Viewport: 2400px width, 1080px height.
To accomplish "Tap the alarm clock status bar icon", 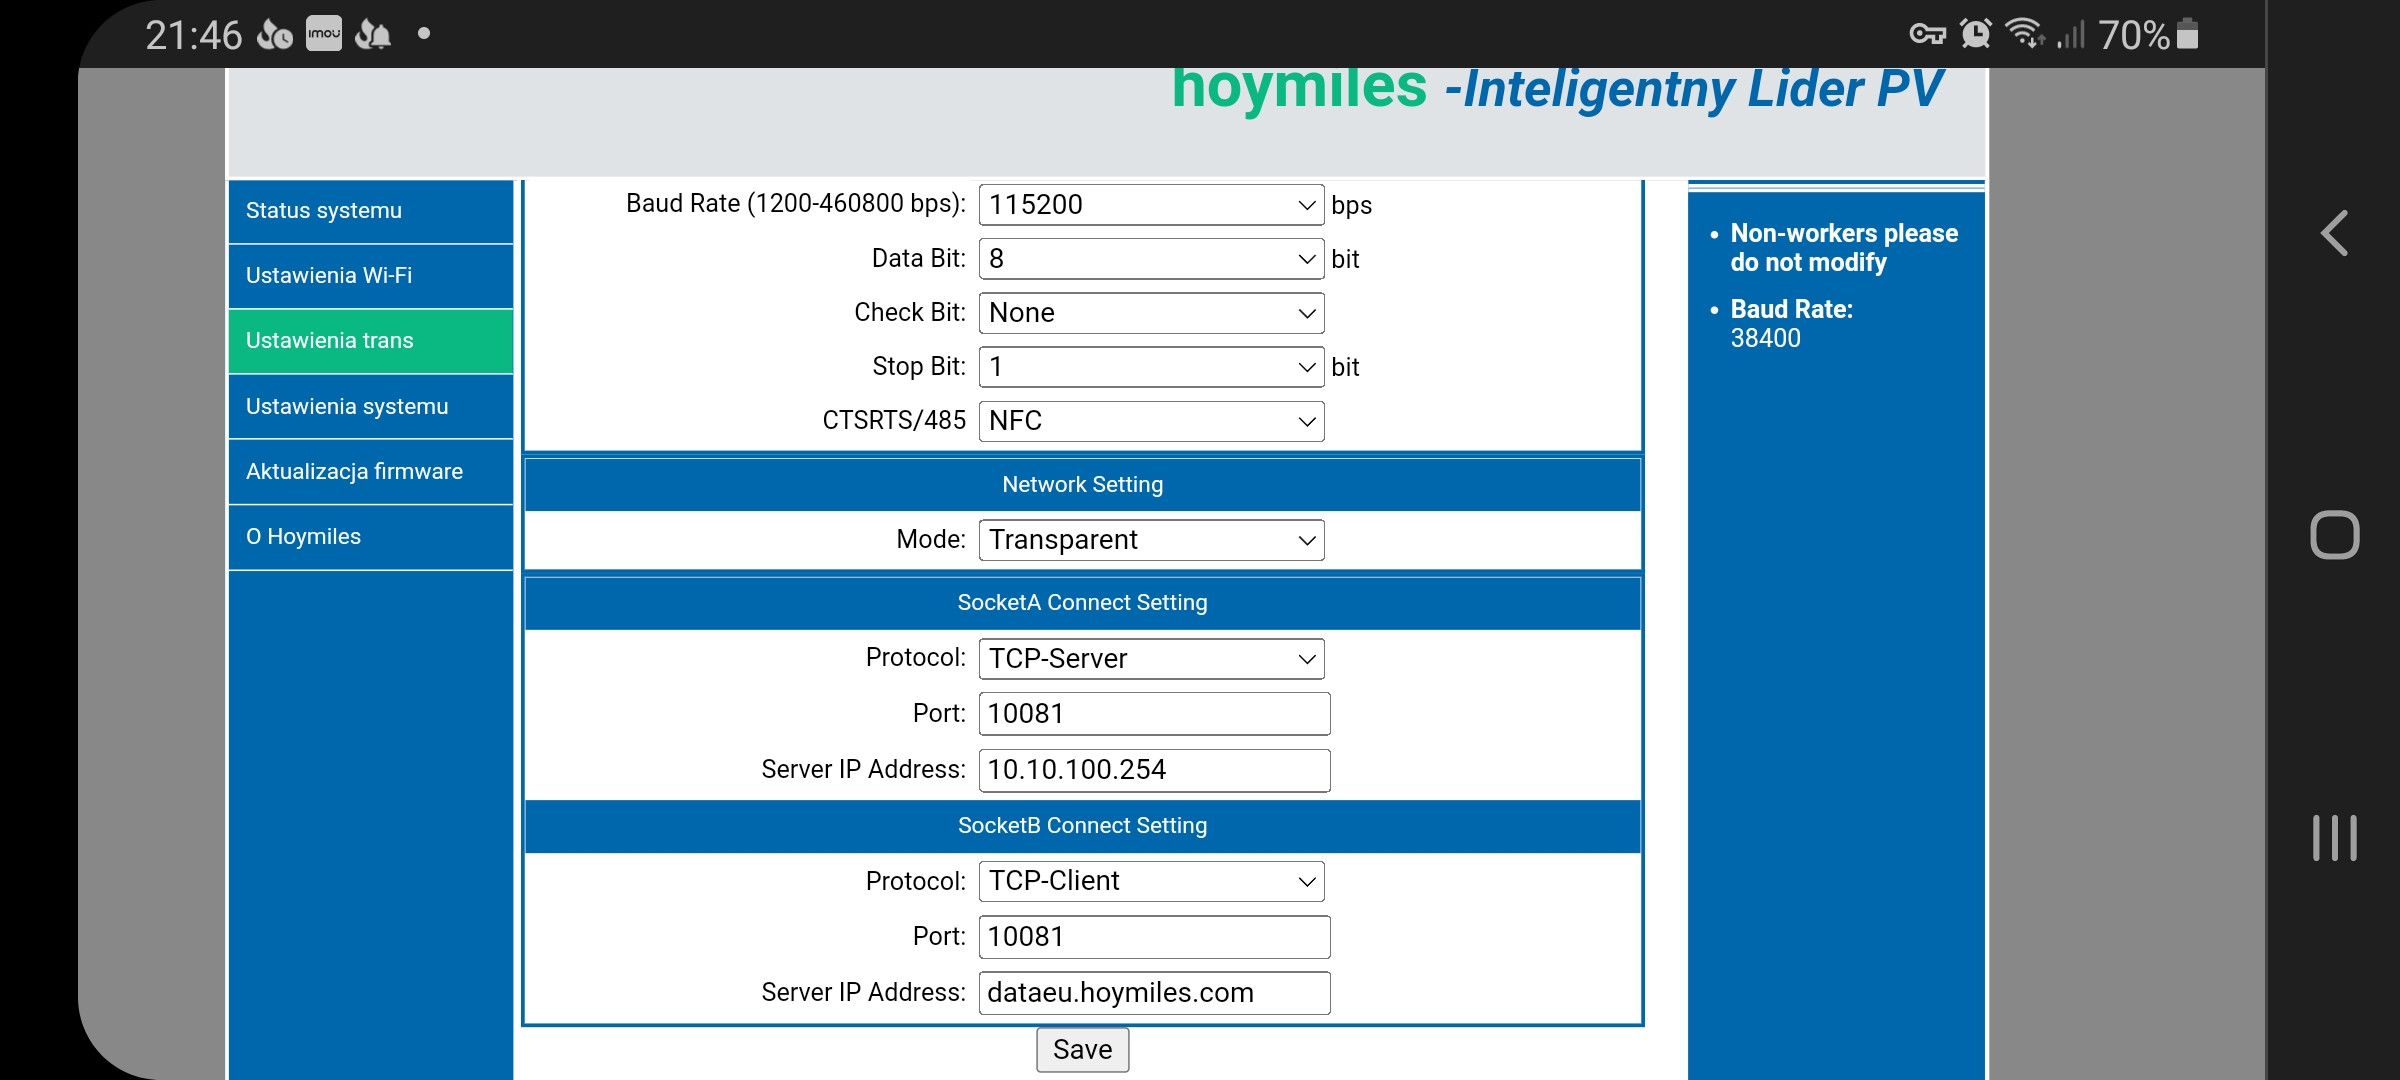I will pyautogui.click(x=1977, y=34).
